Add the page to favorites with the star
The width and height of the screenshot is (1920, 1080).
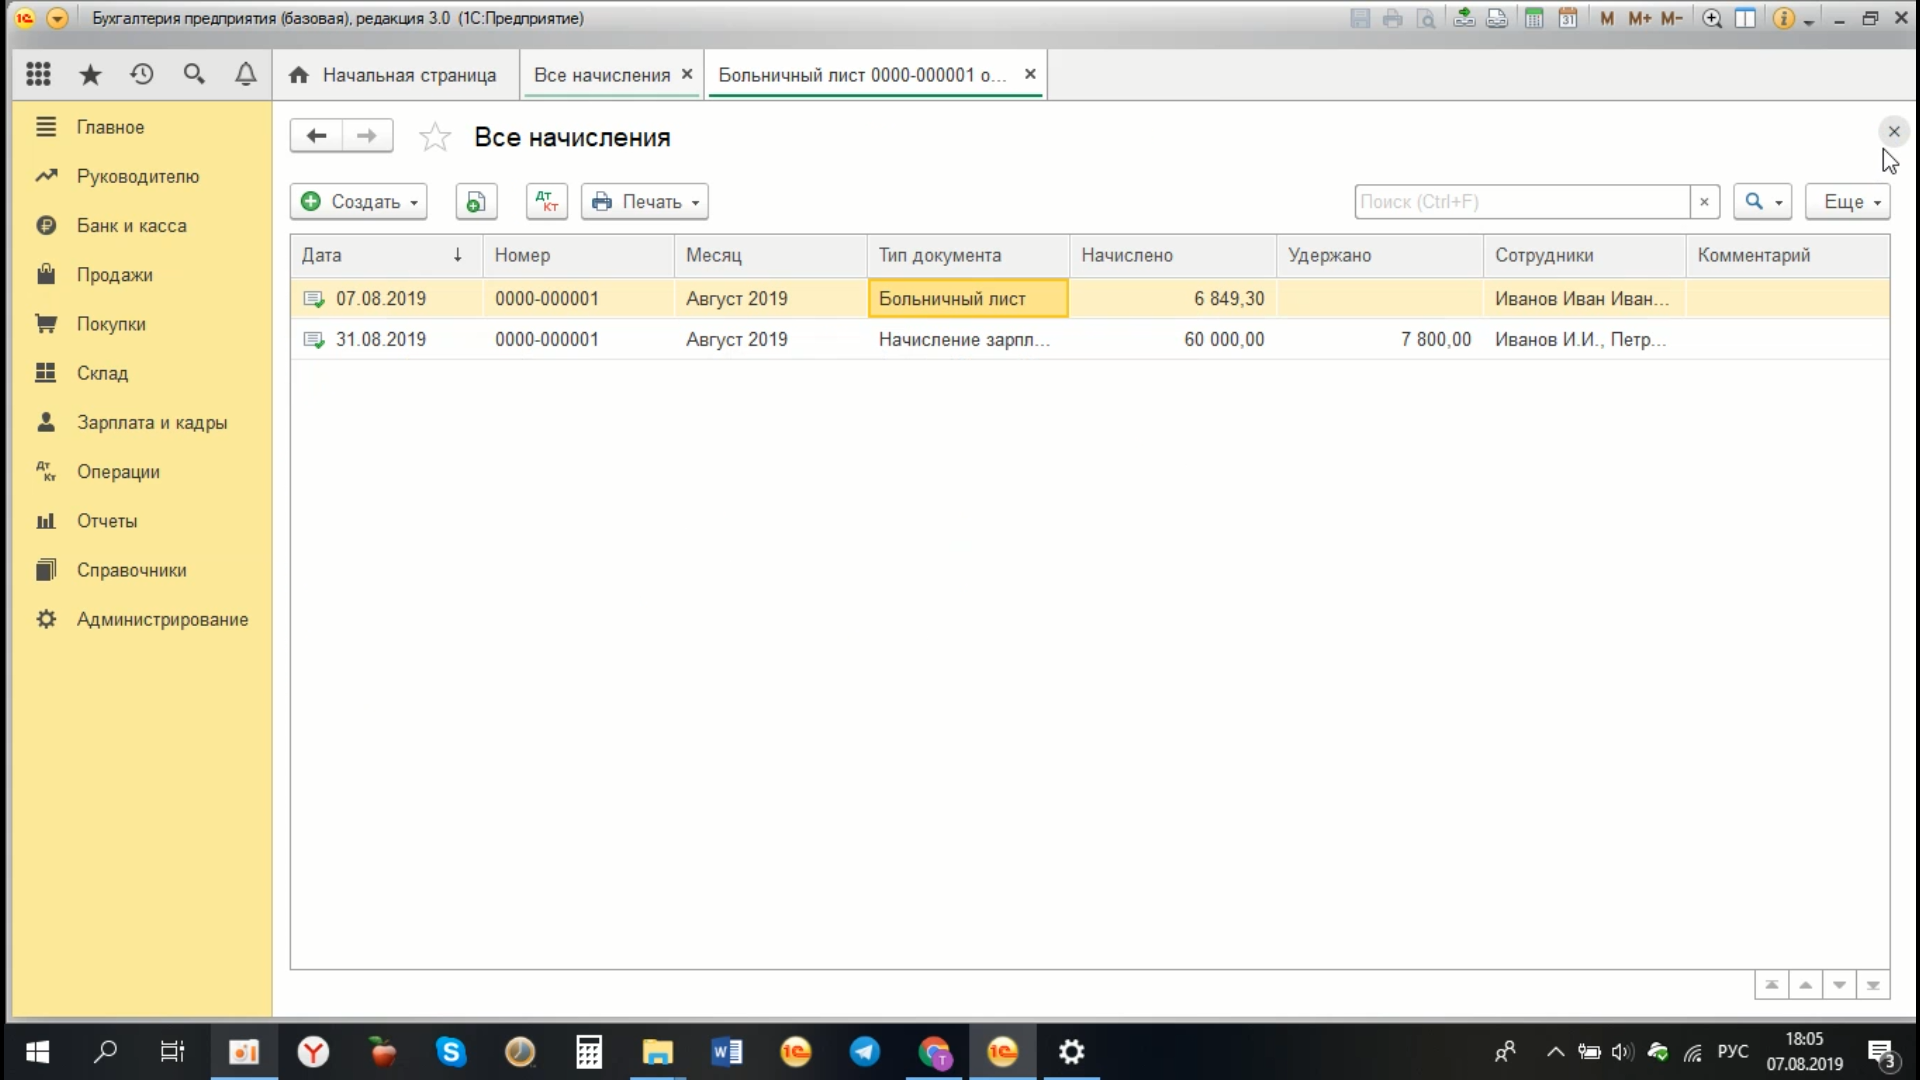435,137
